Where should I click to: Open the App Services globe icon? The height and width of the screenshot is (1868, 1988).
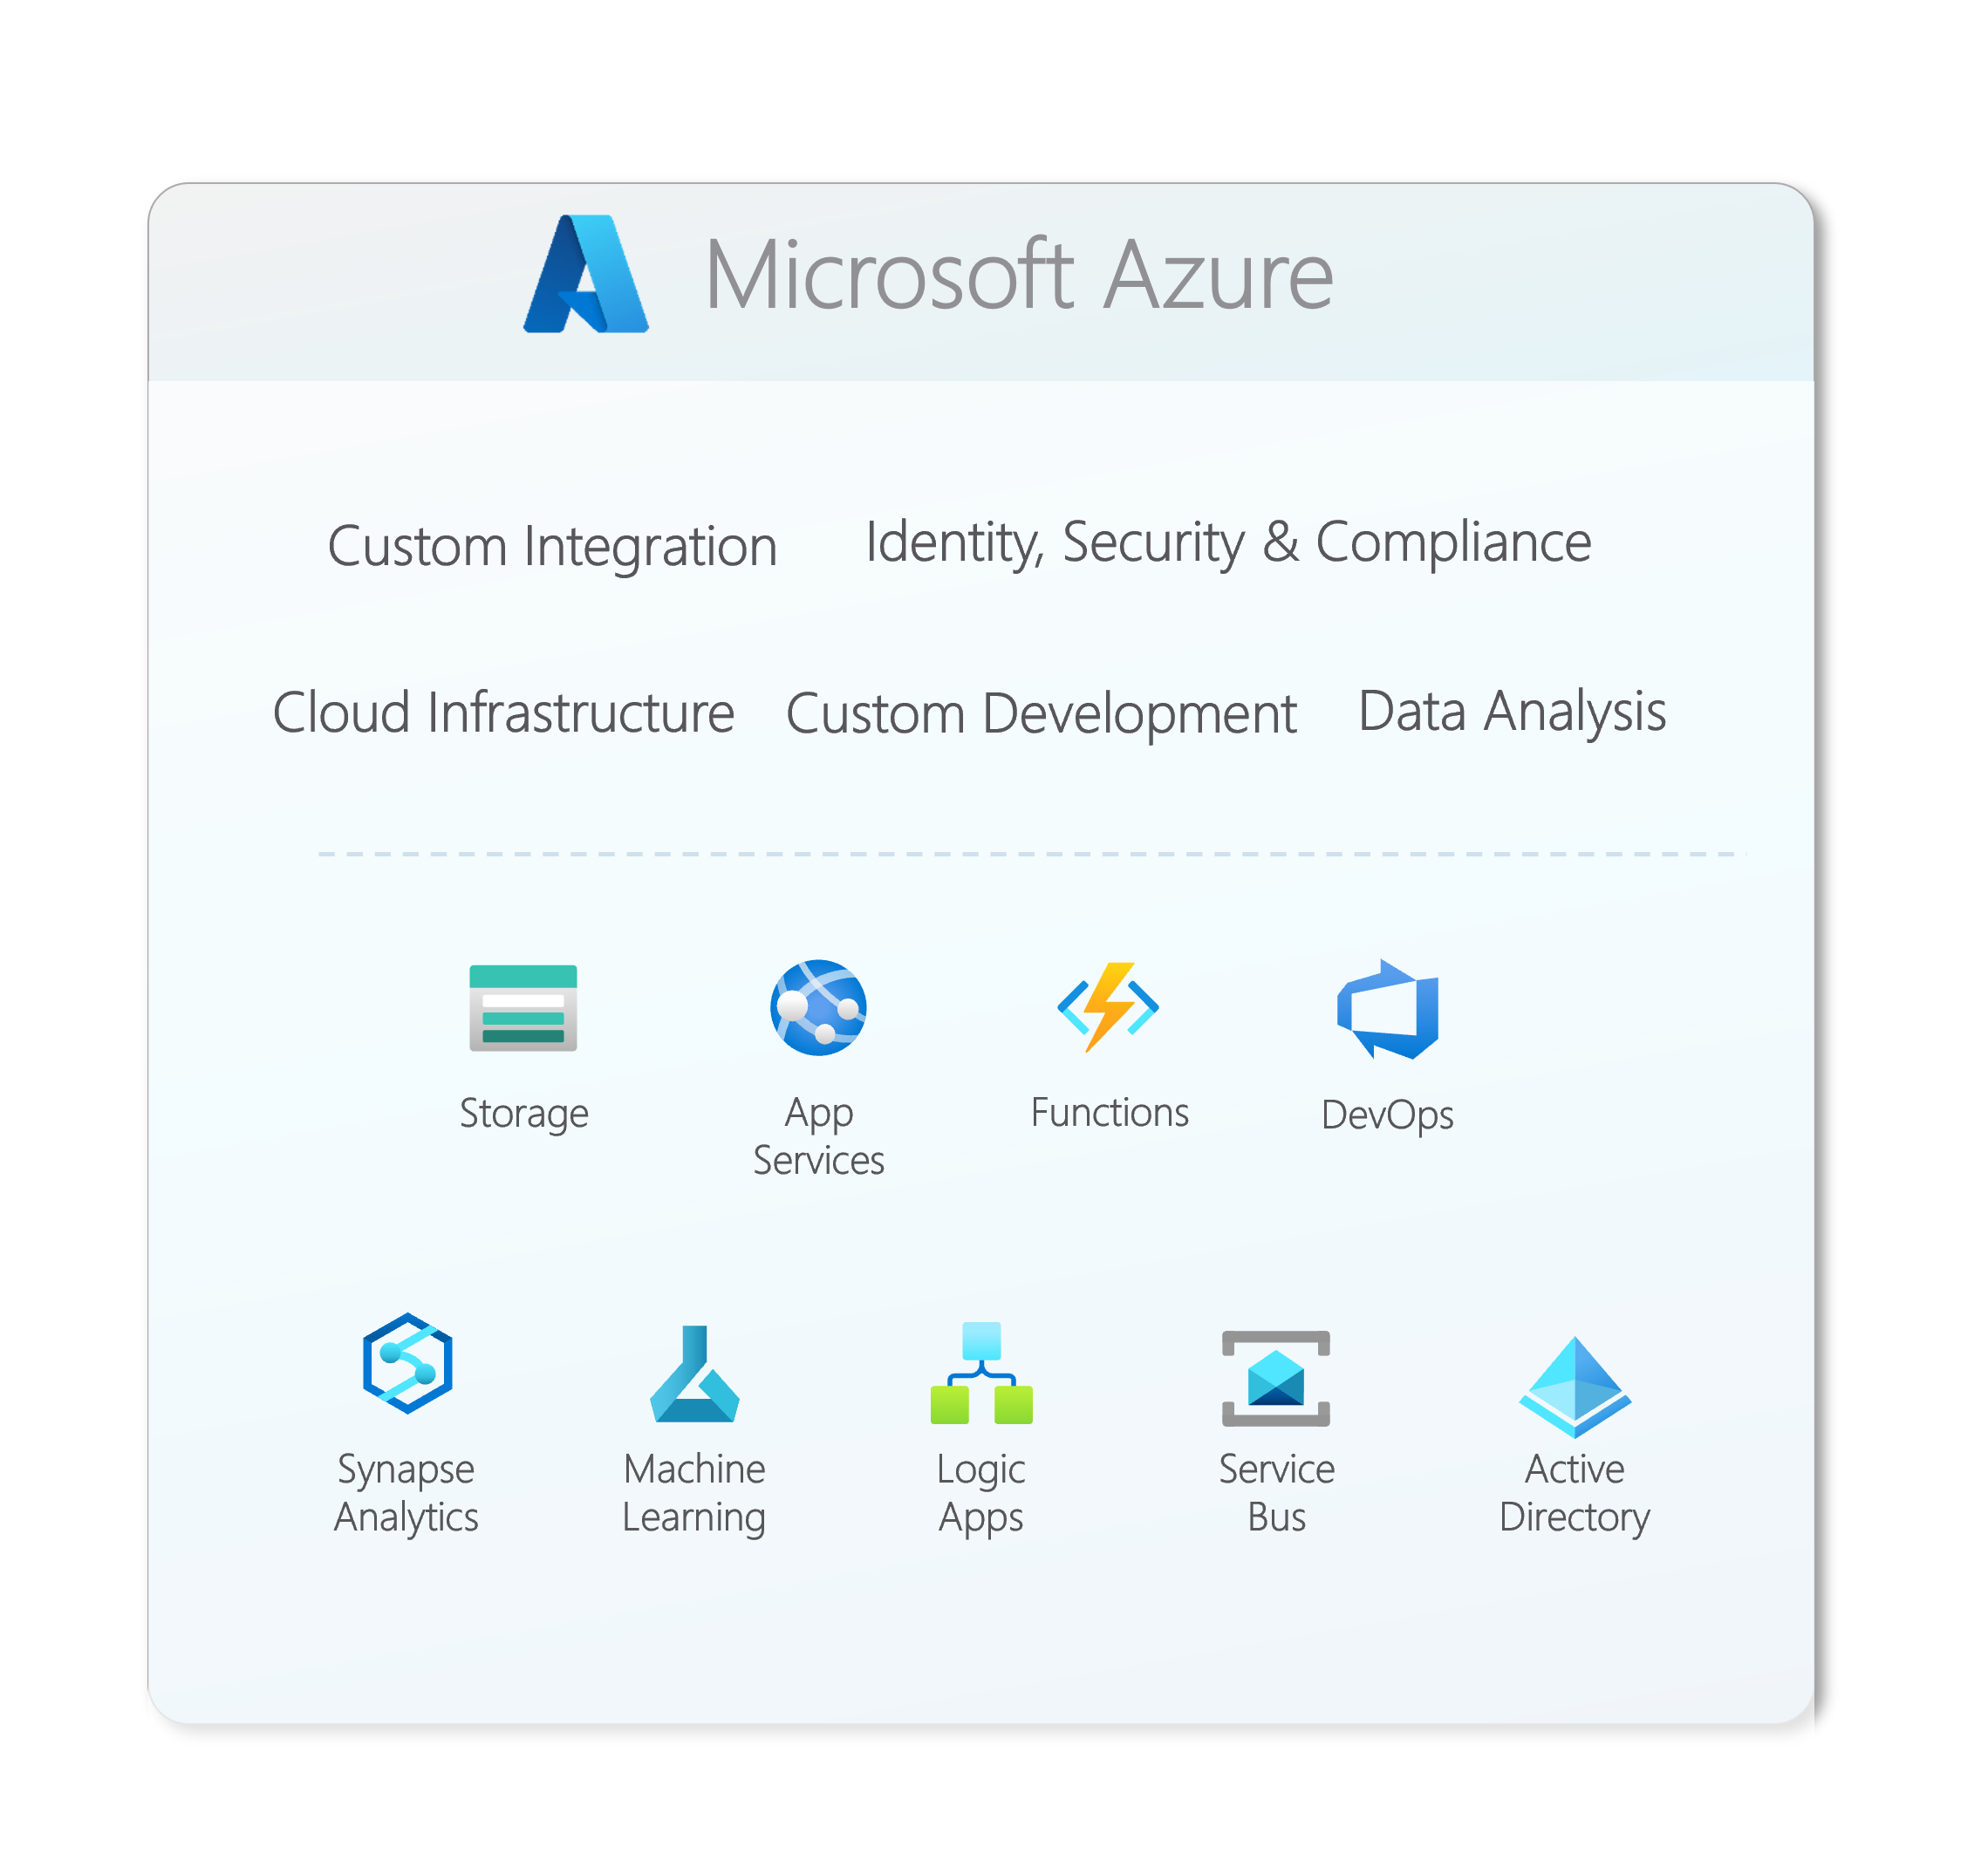818,1008
